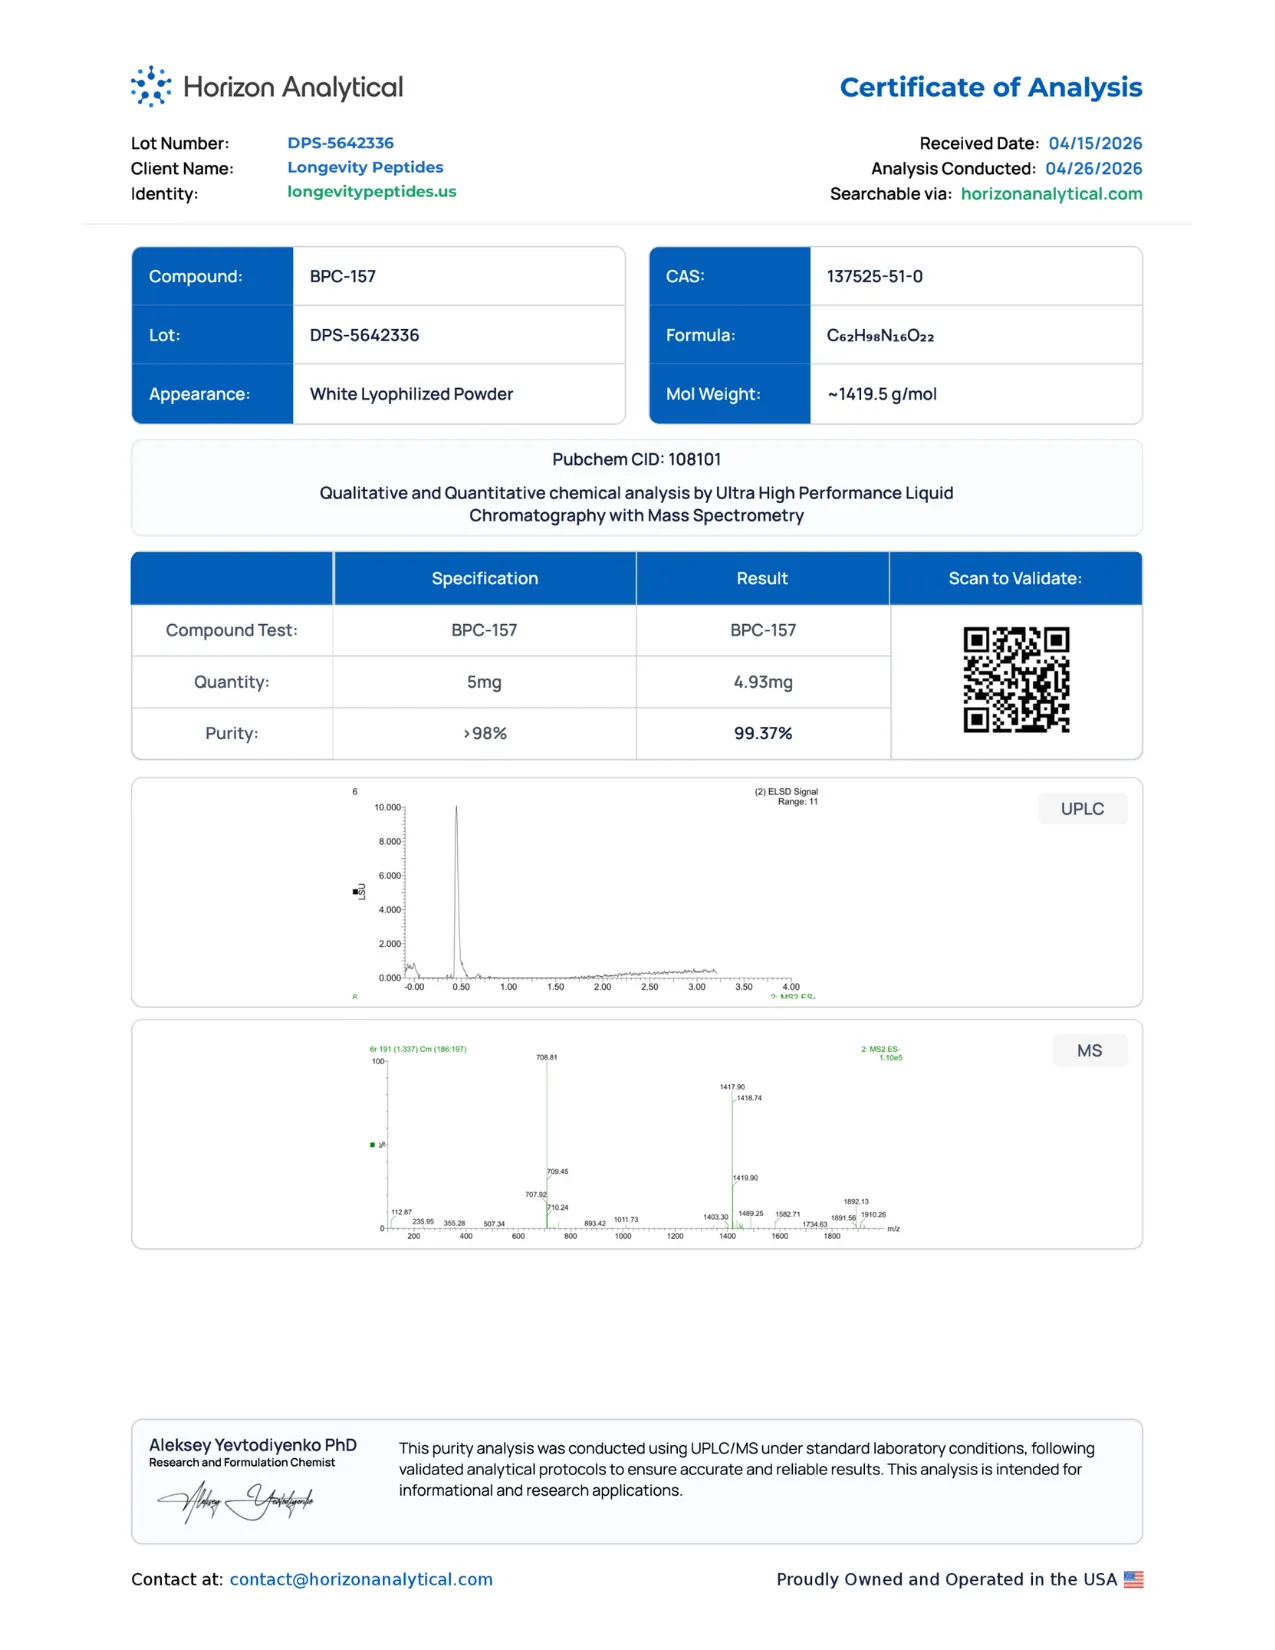Click the Quantity result 4.93mg

pos(763,682)
